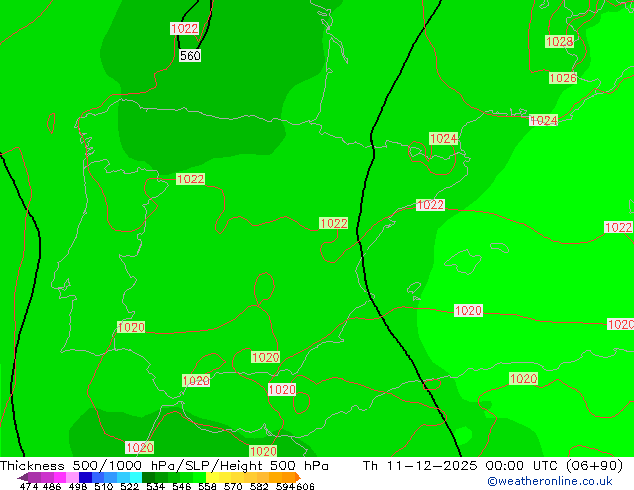
Task: Select the Thickness 500/1000 hPa title text
Action: point(89,466)
